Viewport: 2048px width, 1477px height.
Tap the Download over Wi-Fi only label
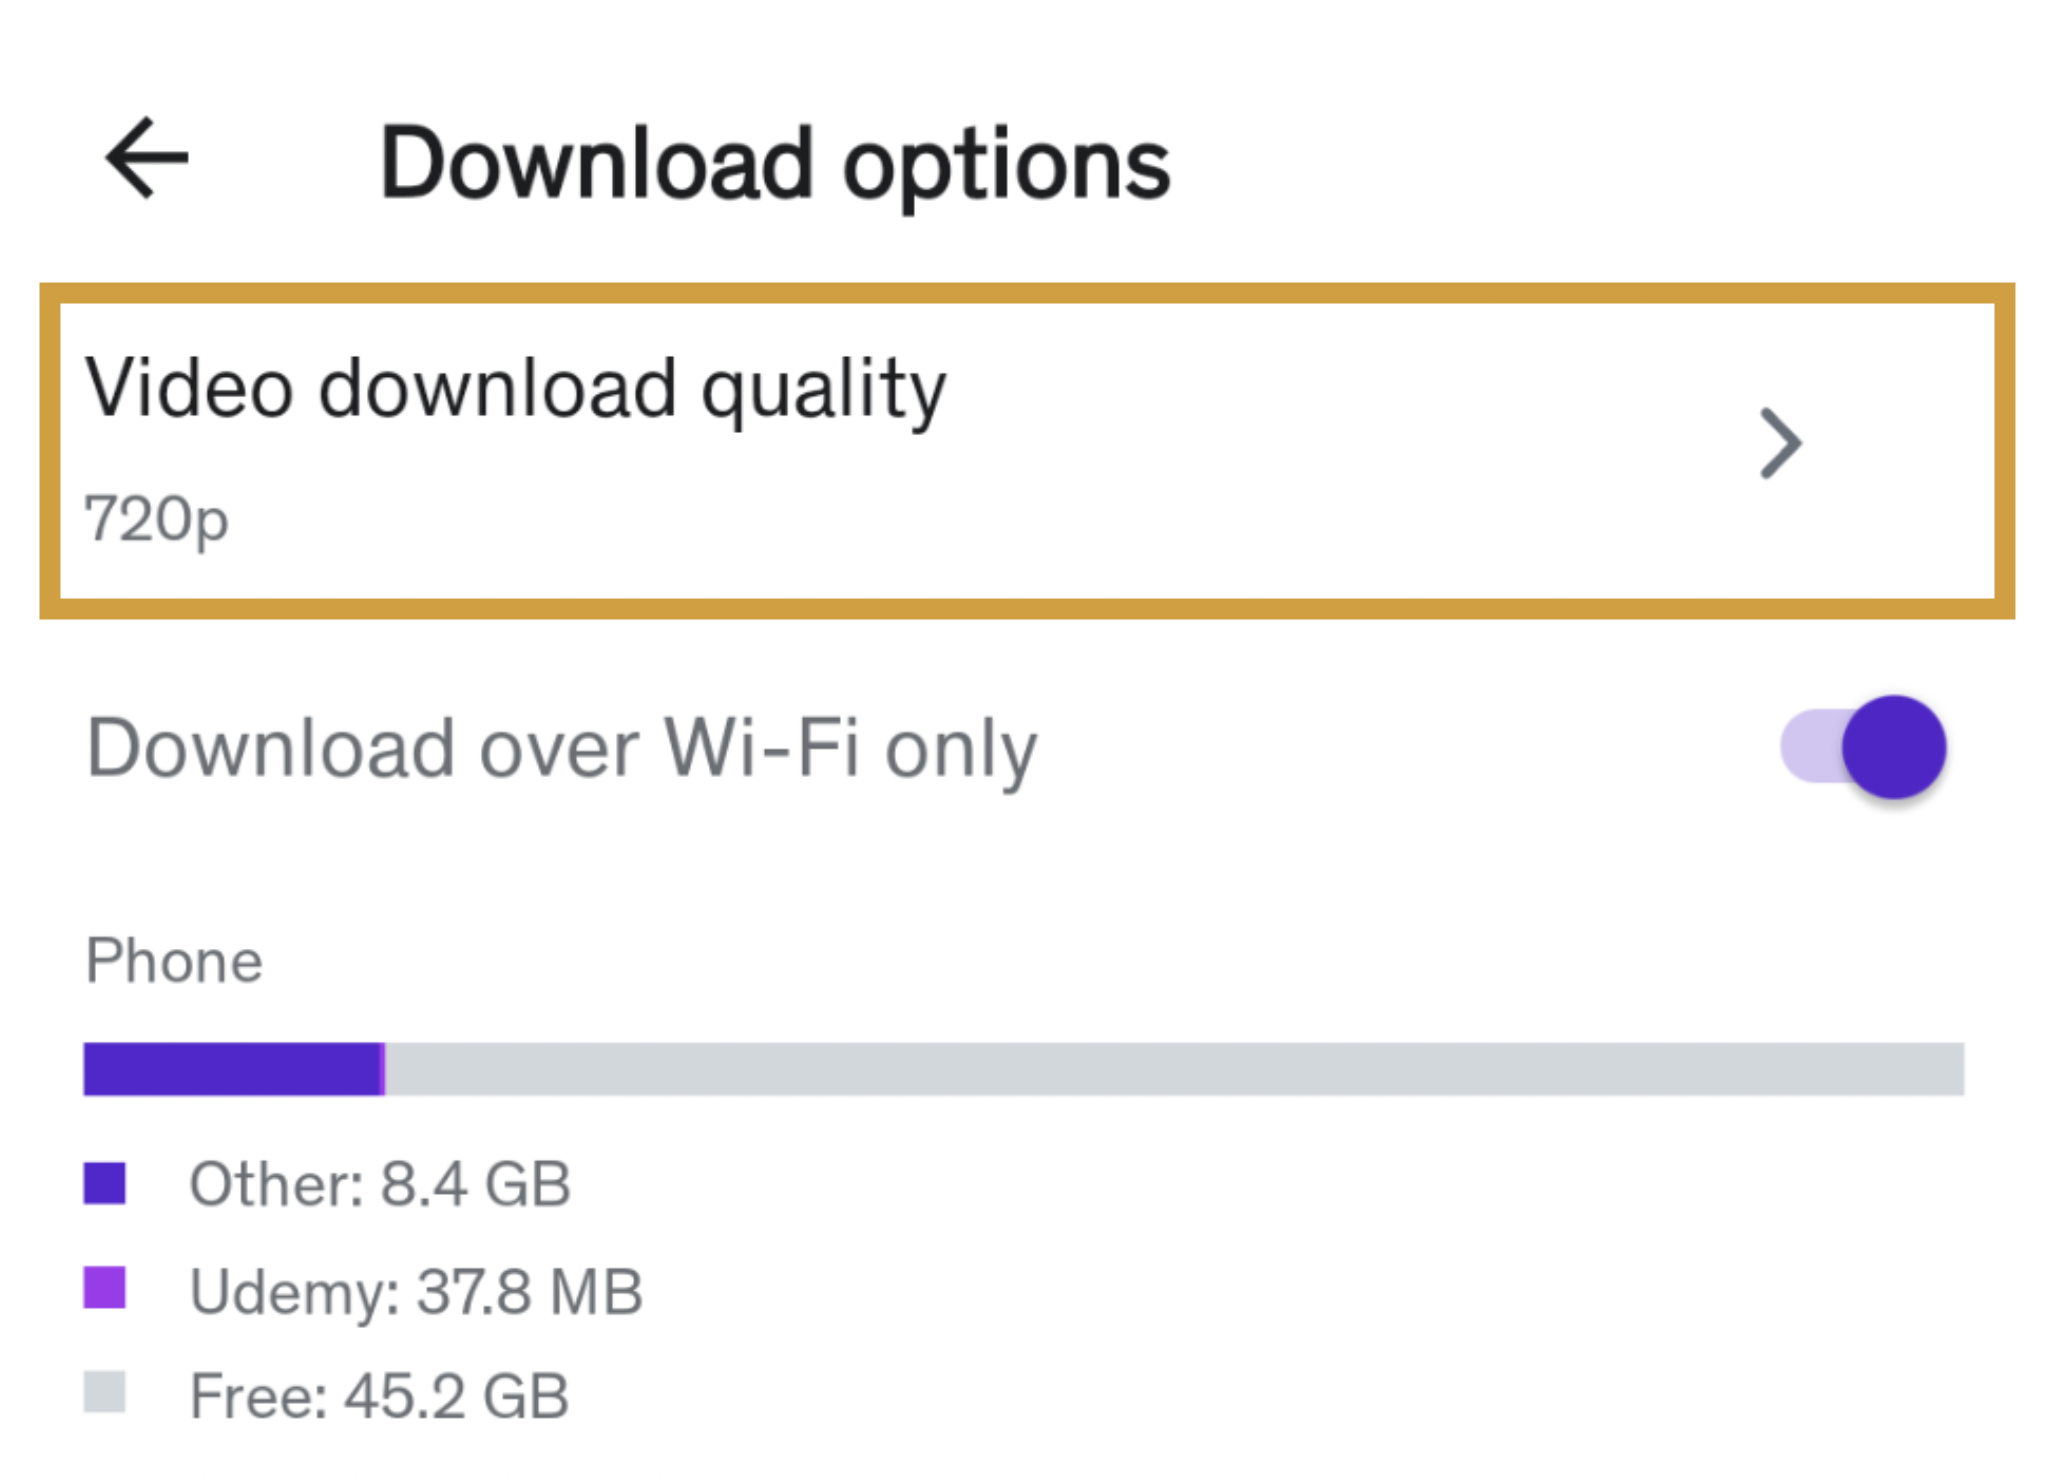561,749
